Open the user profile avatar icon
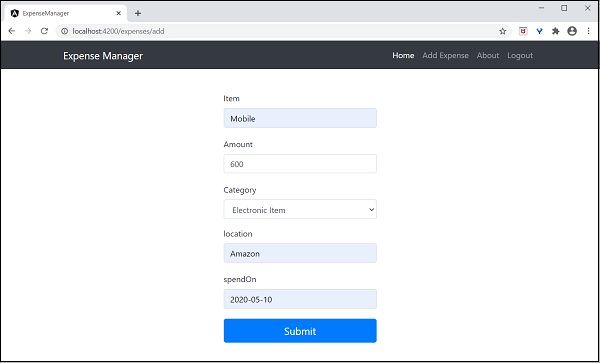This screenshot has height=363, width=600. point(572,31)
